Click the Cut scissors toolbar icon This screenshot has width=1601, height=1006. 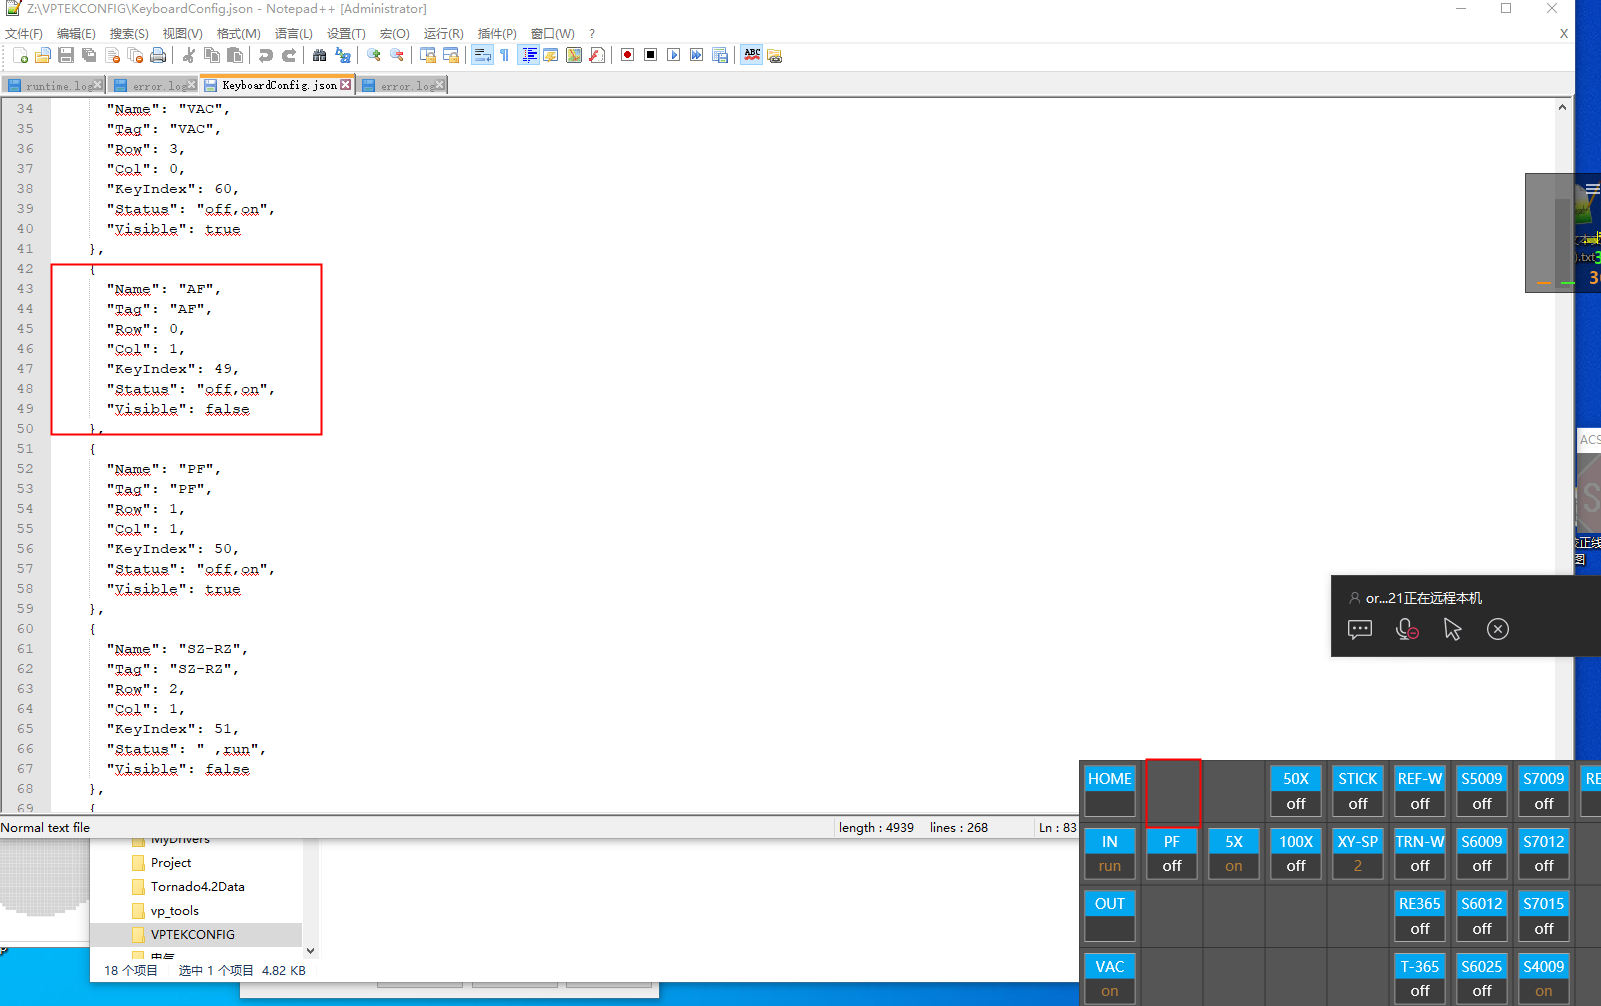[x=188, y=55]
